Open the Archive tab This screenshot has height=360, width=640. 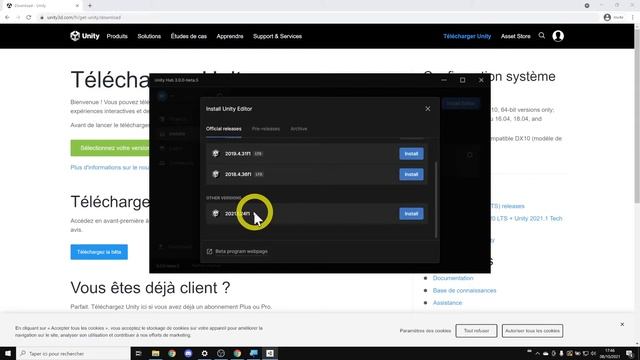pos(299,129)
